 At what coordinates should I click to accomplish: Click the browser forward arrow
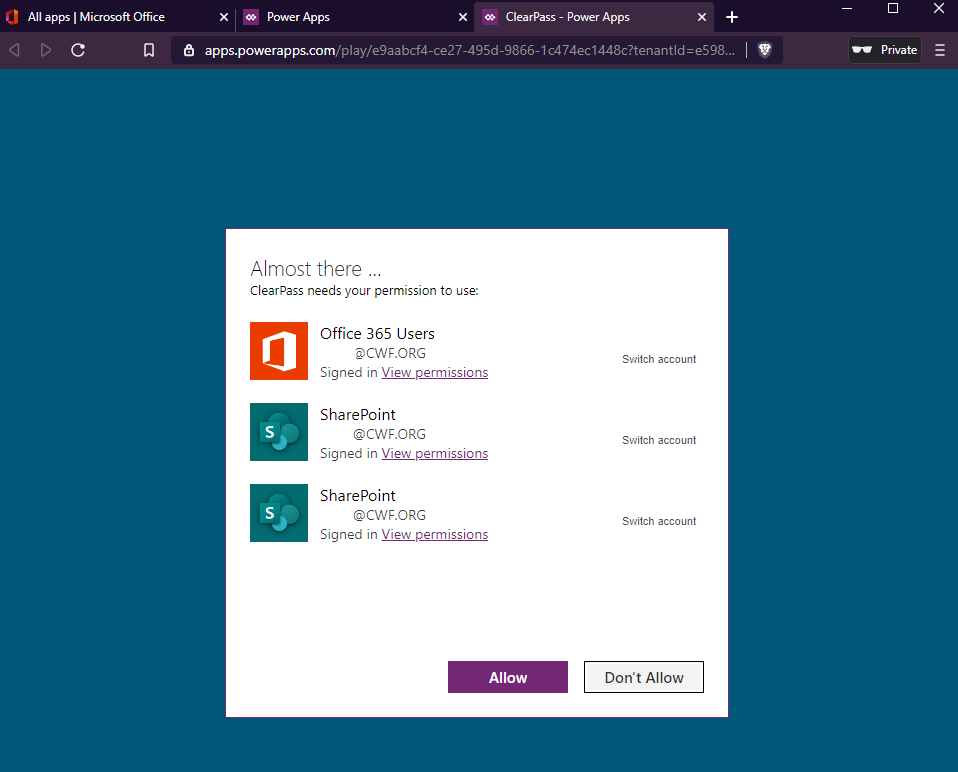pyautogui.click(x=46, y=50)
